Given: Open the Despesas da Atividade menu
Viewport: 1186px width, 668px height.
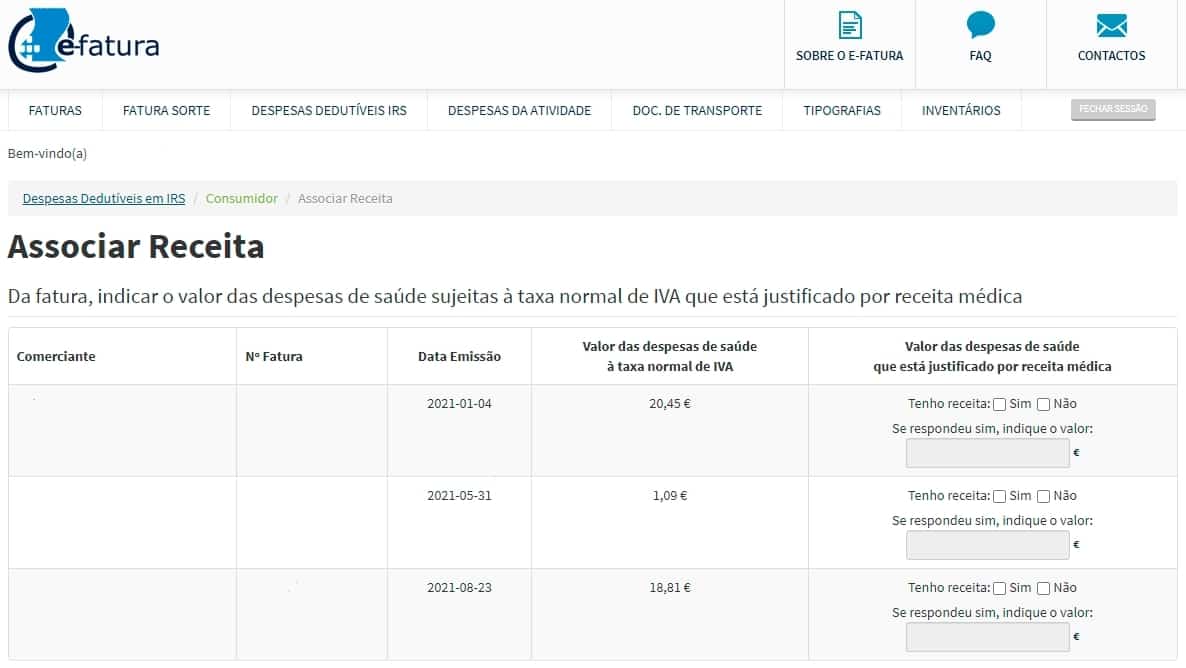Looking at the screenshot, I should tap(519, 111).
